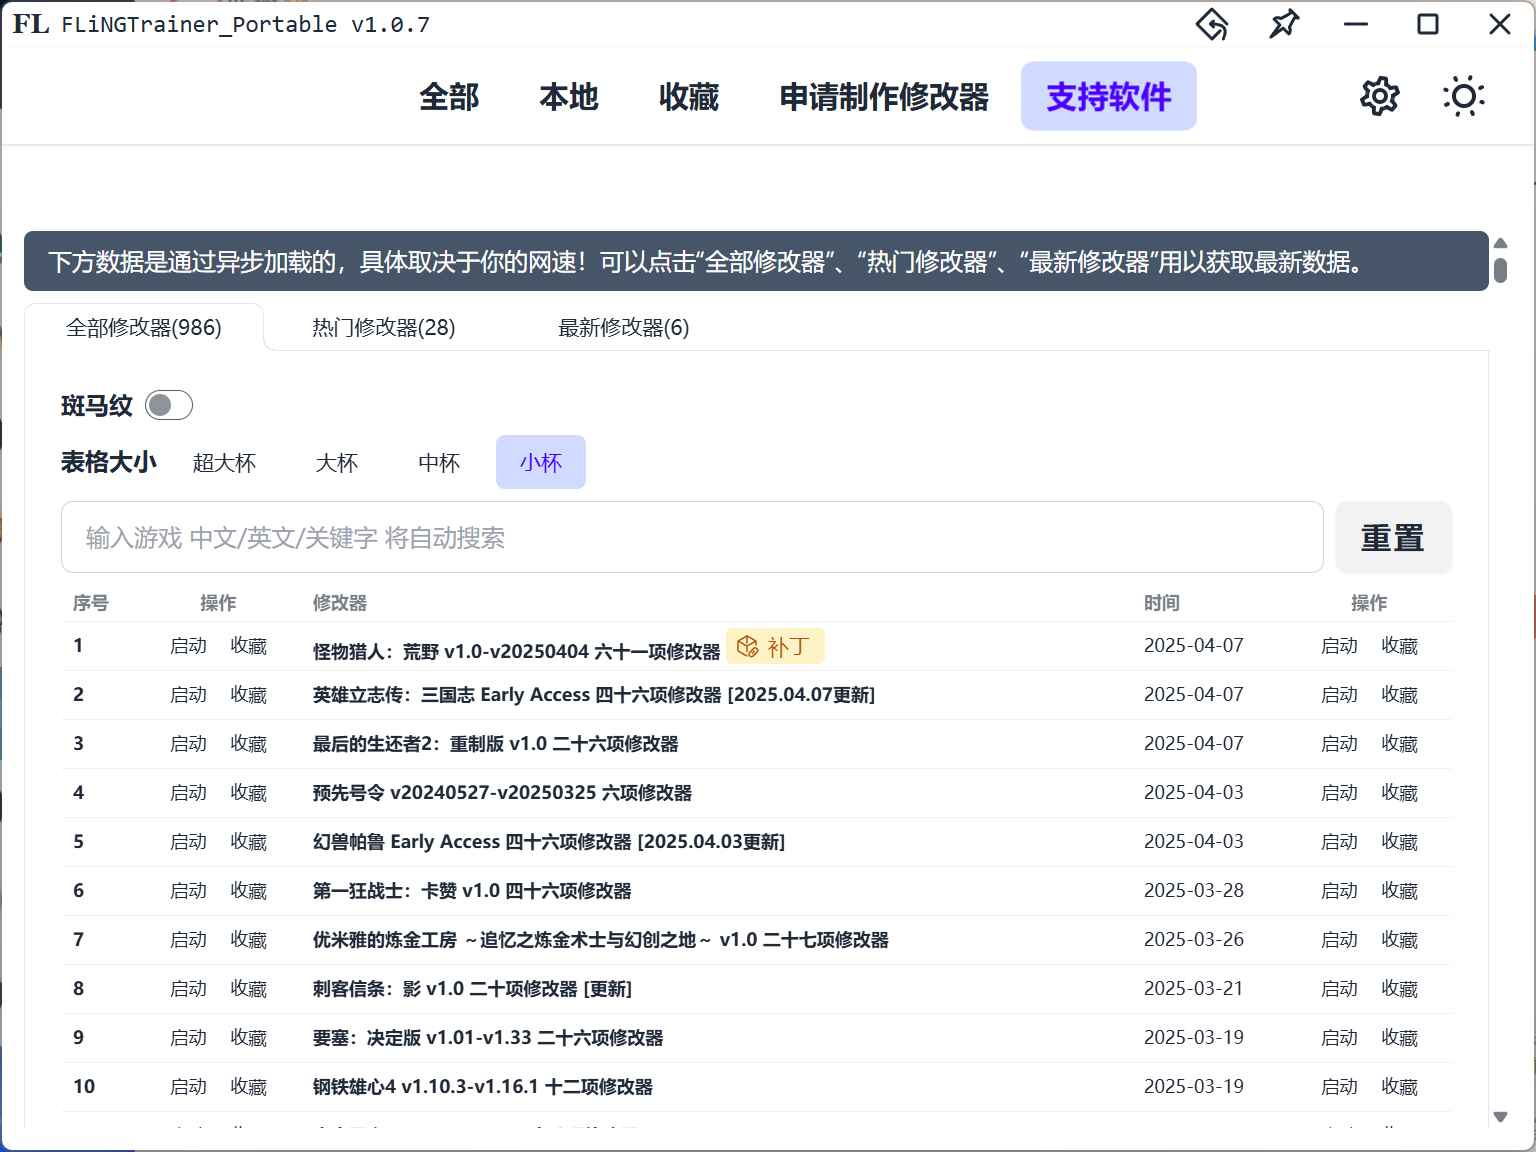Open settings via the gear icon
This screenshot has height=1152, width=1536.
coord(1379,96)
